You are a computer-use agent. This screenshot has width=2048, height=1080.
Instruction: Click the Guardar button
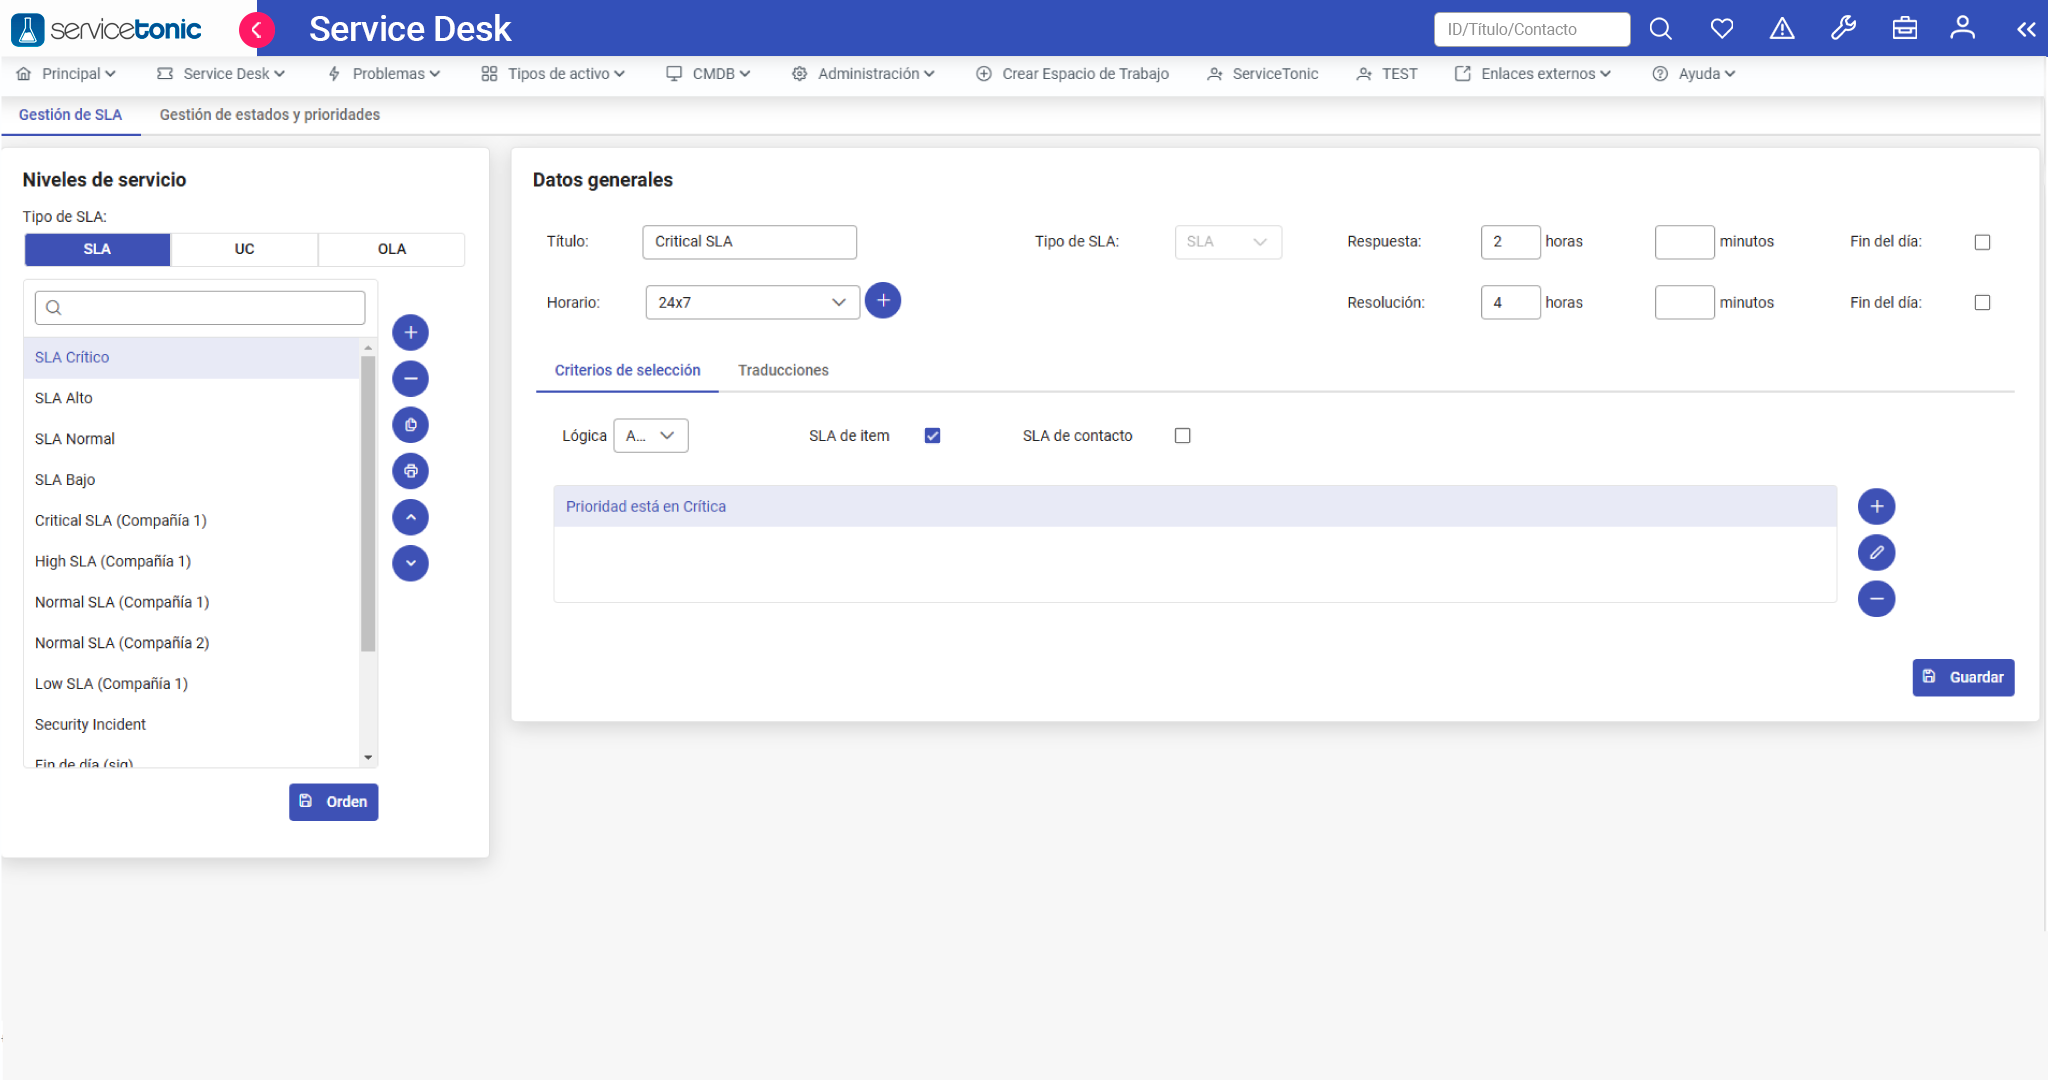click(x=1963, y=678)
